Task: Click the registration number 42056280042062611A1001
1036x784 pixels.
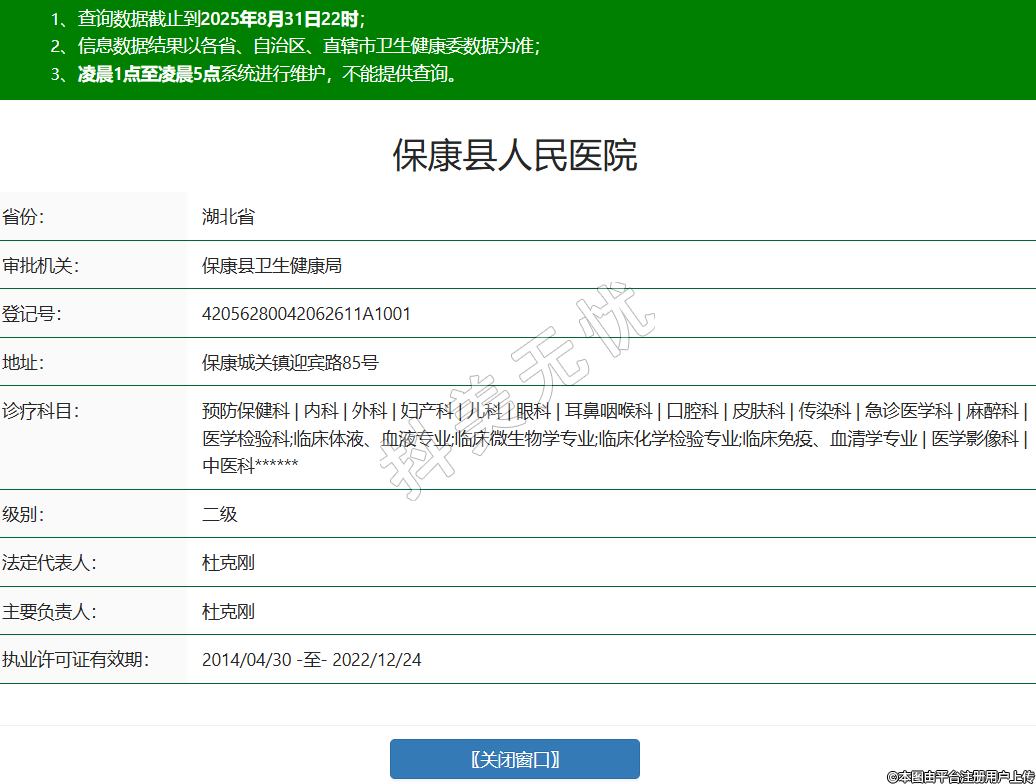Action: pos(306,314)
